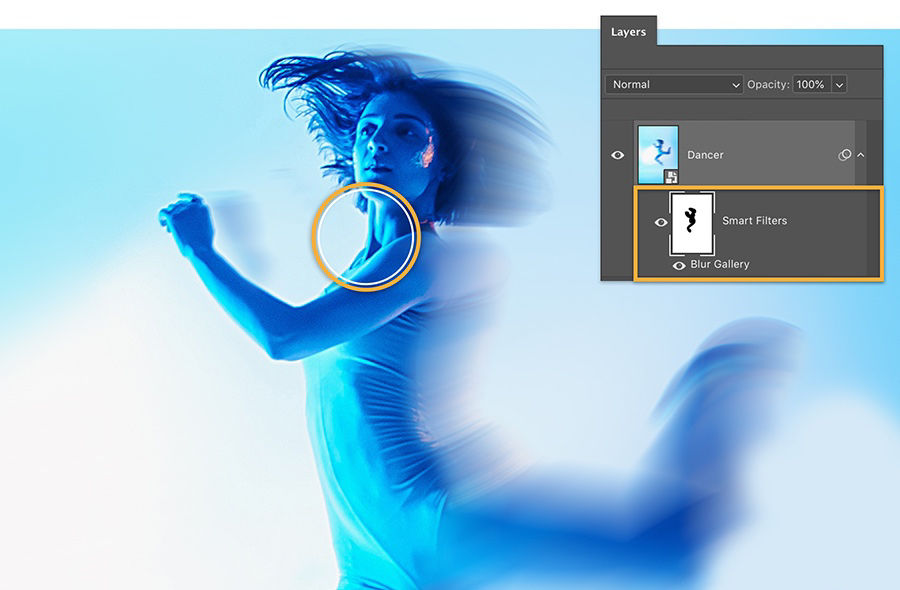900x590 pixels.
Task: Click the eye icon next to Blur Gallery
Action: (x=679, y=264)
